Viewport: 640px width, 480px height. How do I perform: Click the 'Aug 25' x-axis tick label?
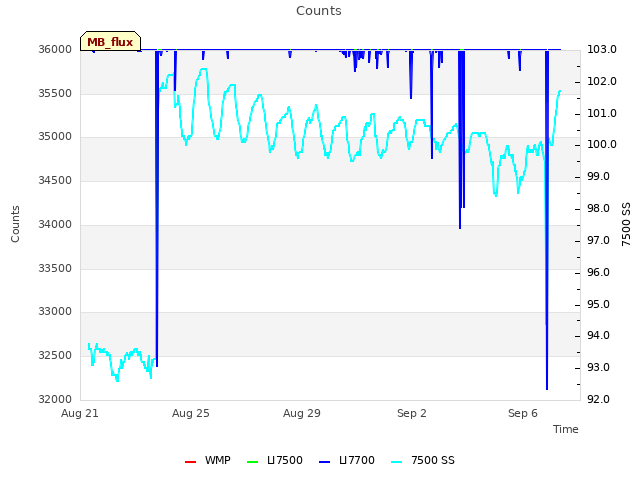(x=191, y=413)
